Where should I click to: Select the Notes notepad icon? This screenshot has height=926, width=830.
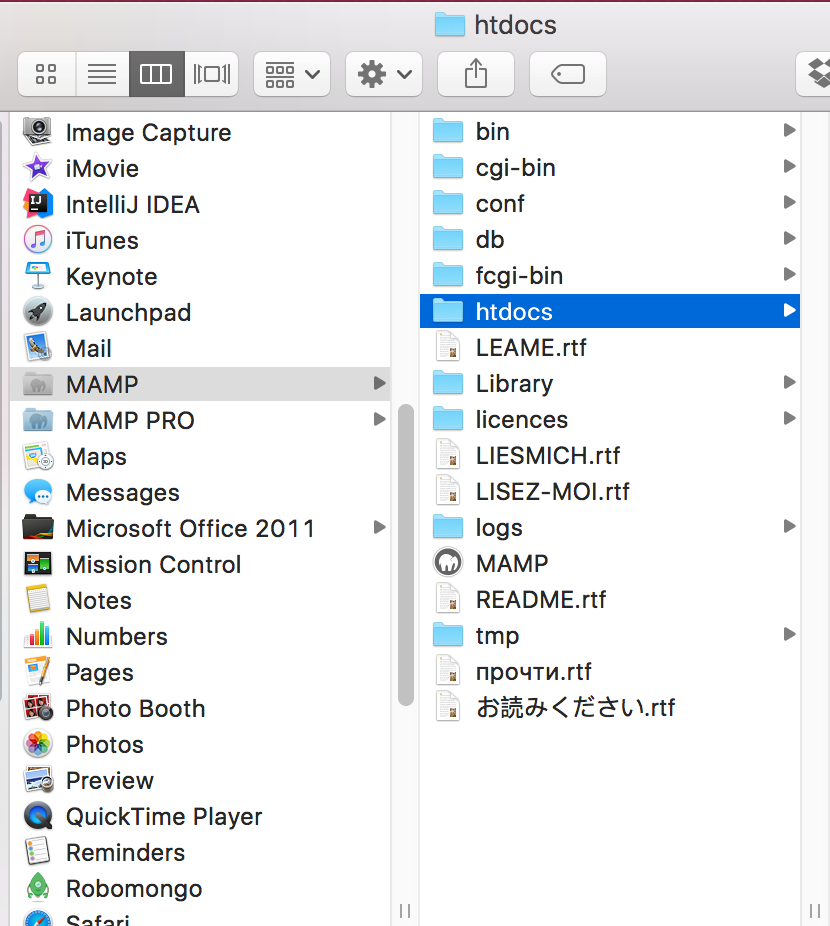pos(38,600)
